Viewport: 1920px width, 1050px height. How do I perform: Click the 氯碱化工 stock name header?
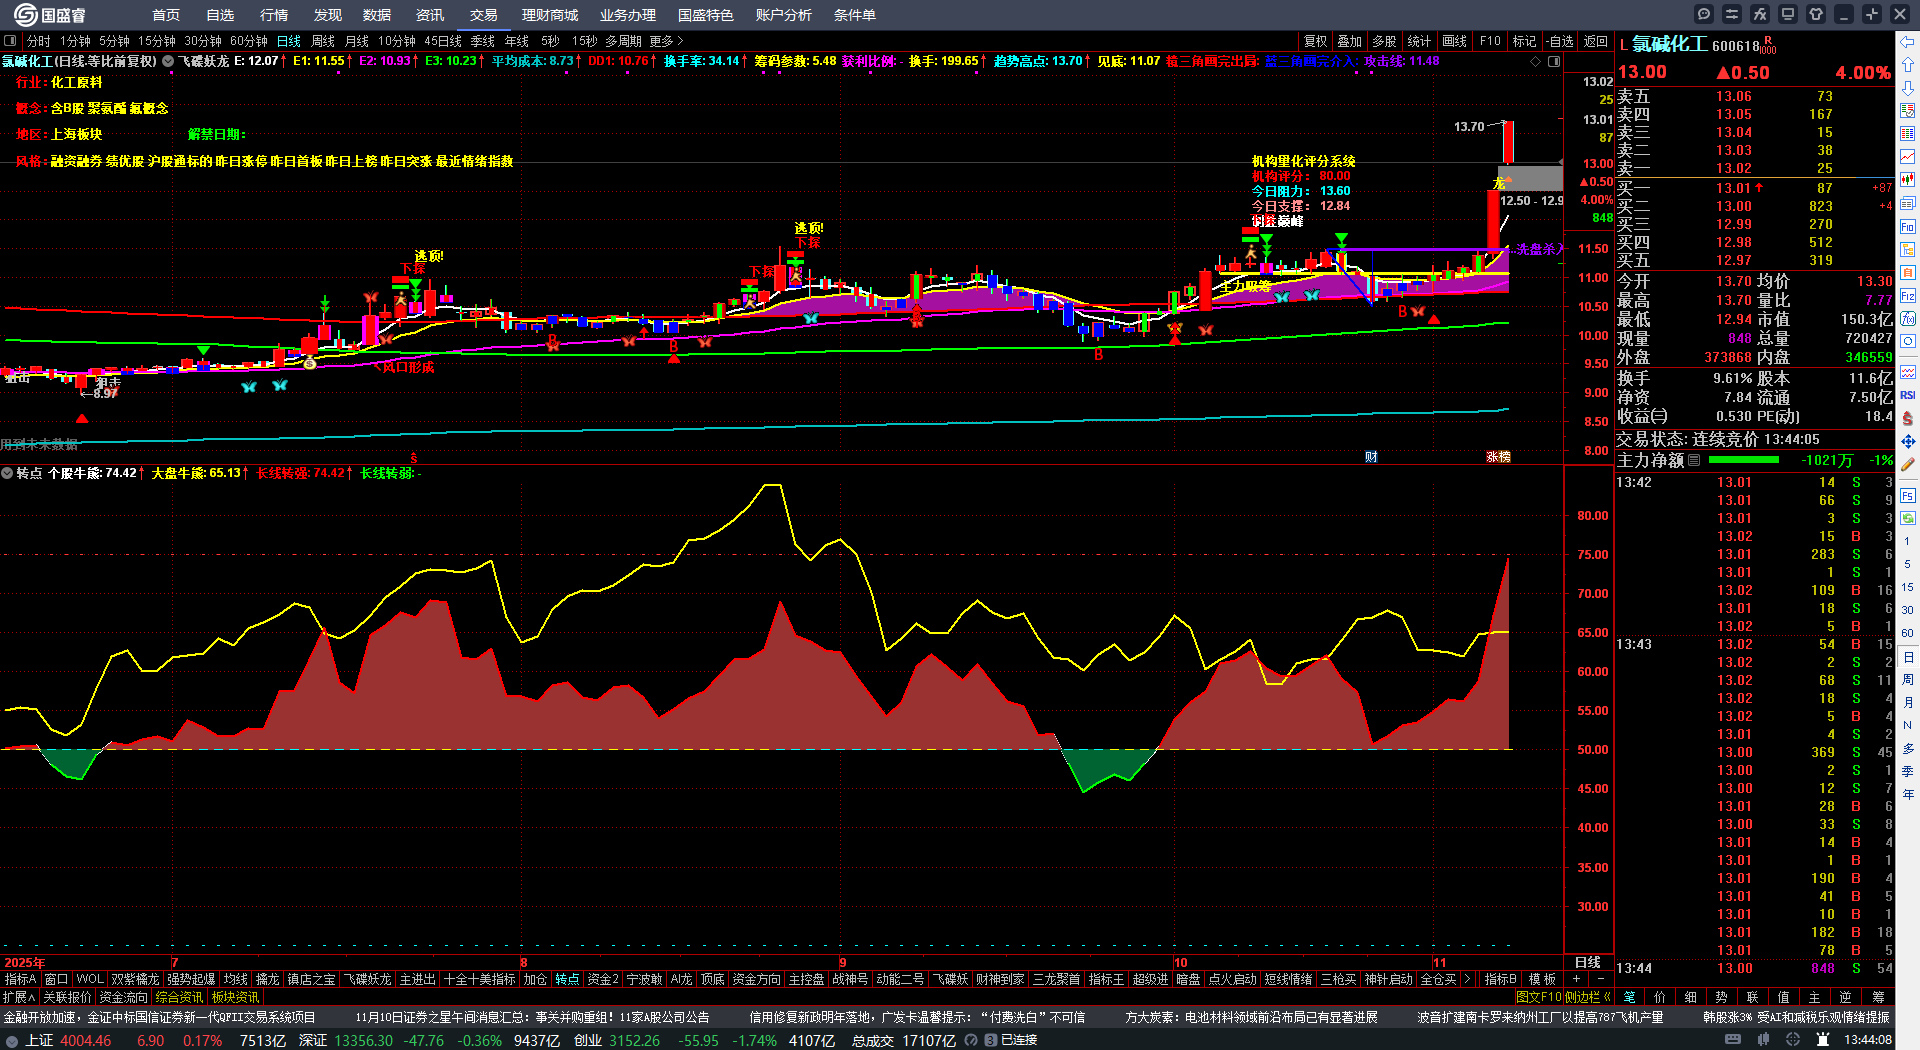pos(1670,44)
